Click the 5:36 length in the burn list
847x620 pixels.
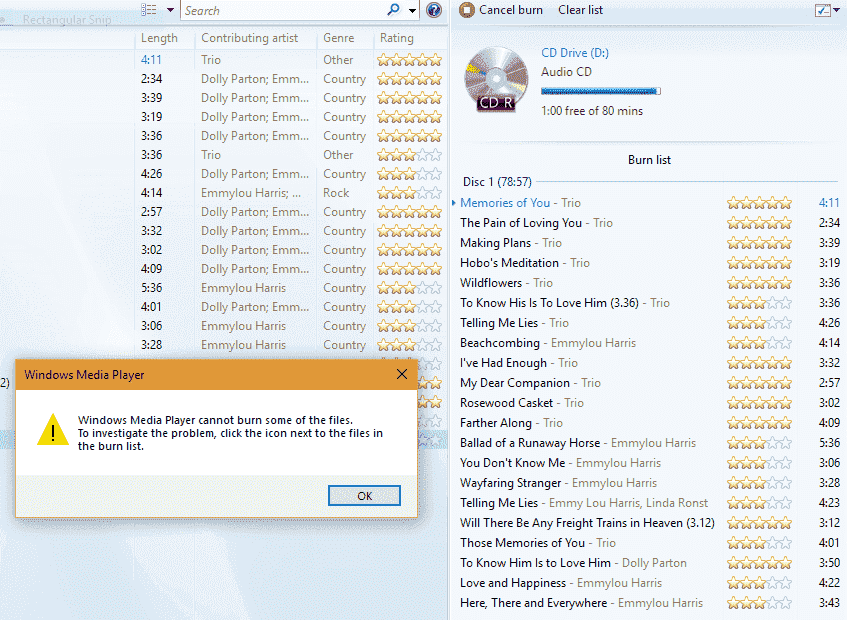[829, 443]
